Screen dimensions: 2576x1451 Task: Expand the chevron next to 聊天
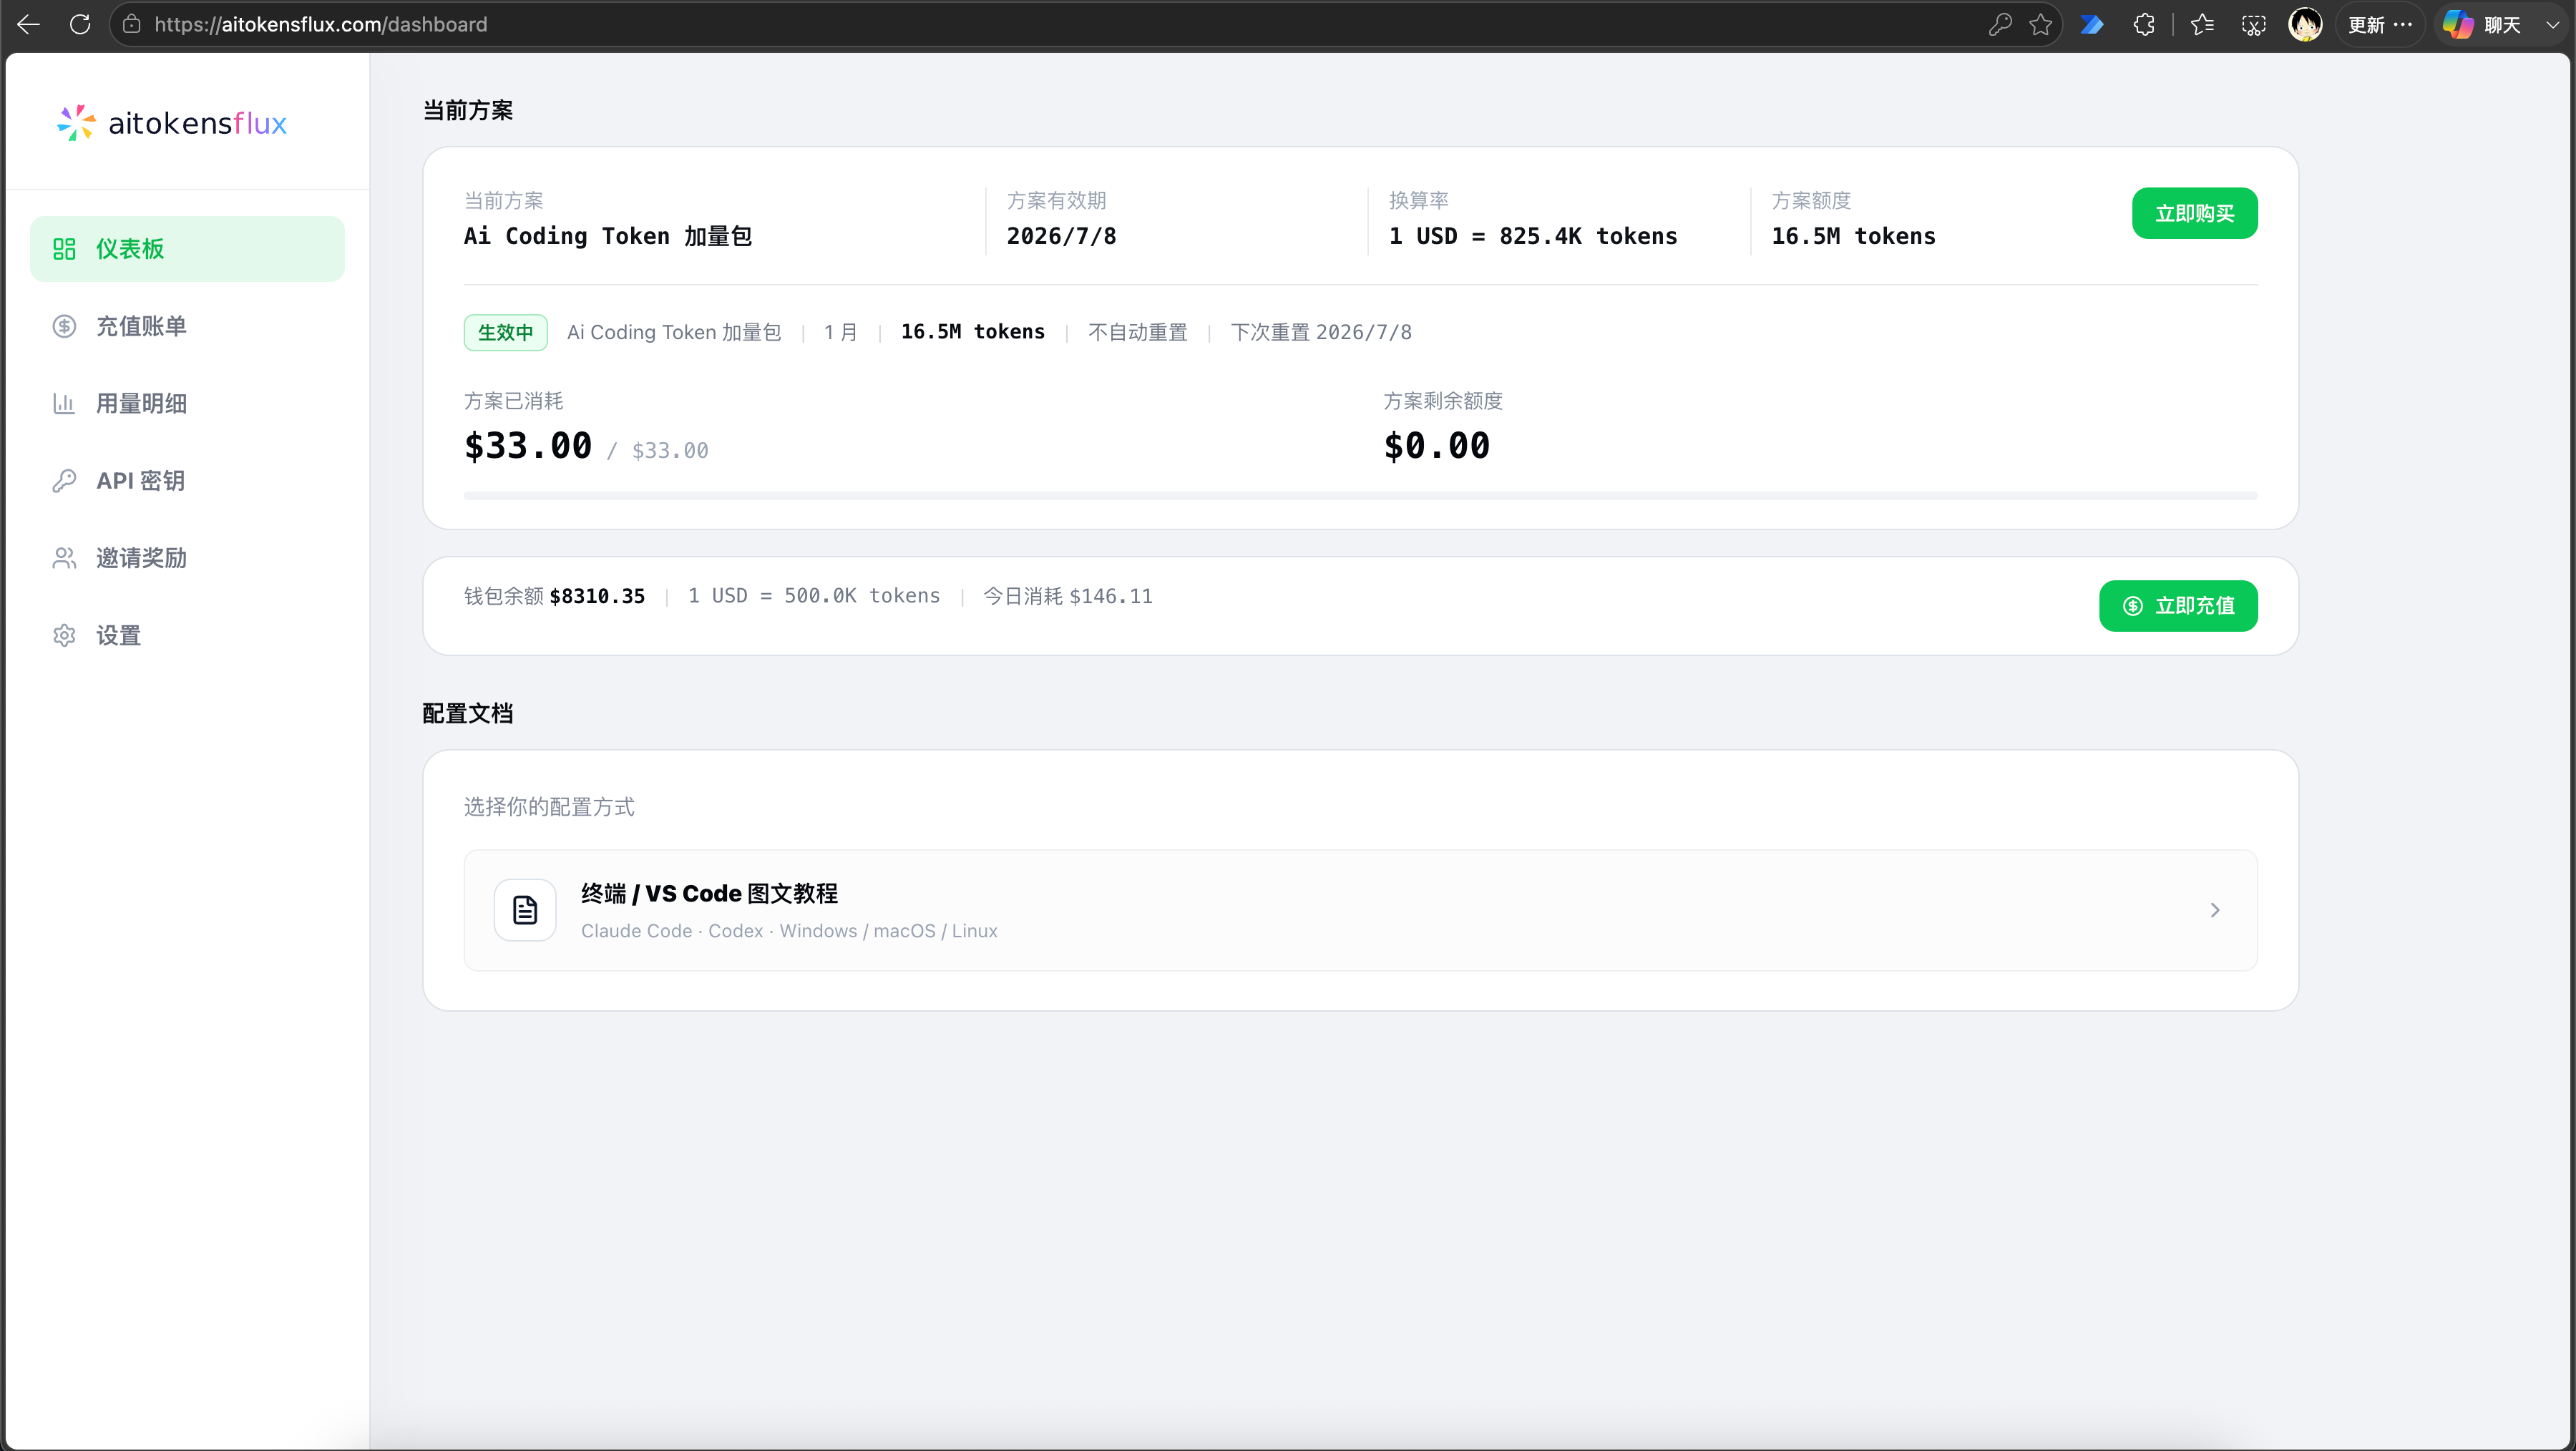click(x=2553, y=25)
